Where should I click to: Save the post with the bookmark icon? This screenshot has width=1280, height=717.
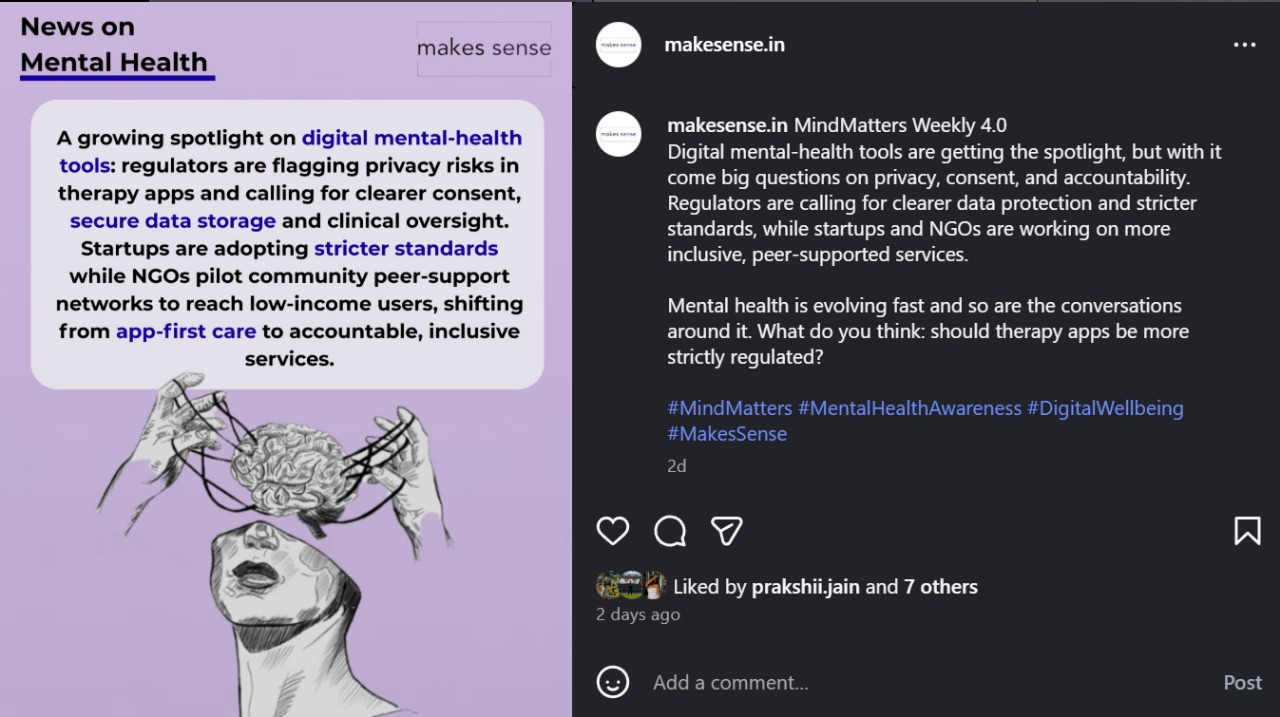click(1247, 530)
